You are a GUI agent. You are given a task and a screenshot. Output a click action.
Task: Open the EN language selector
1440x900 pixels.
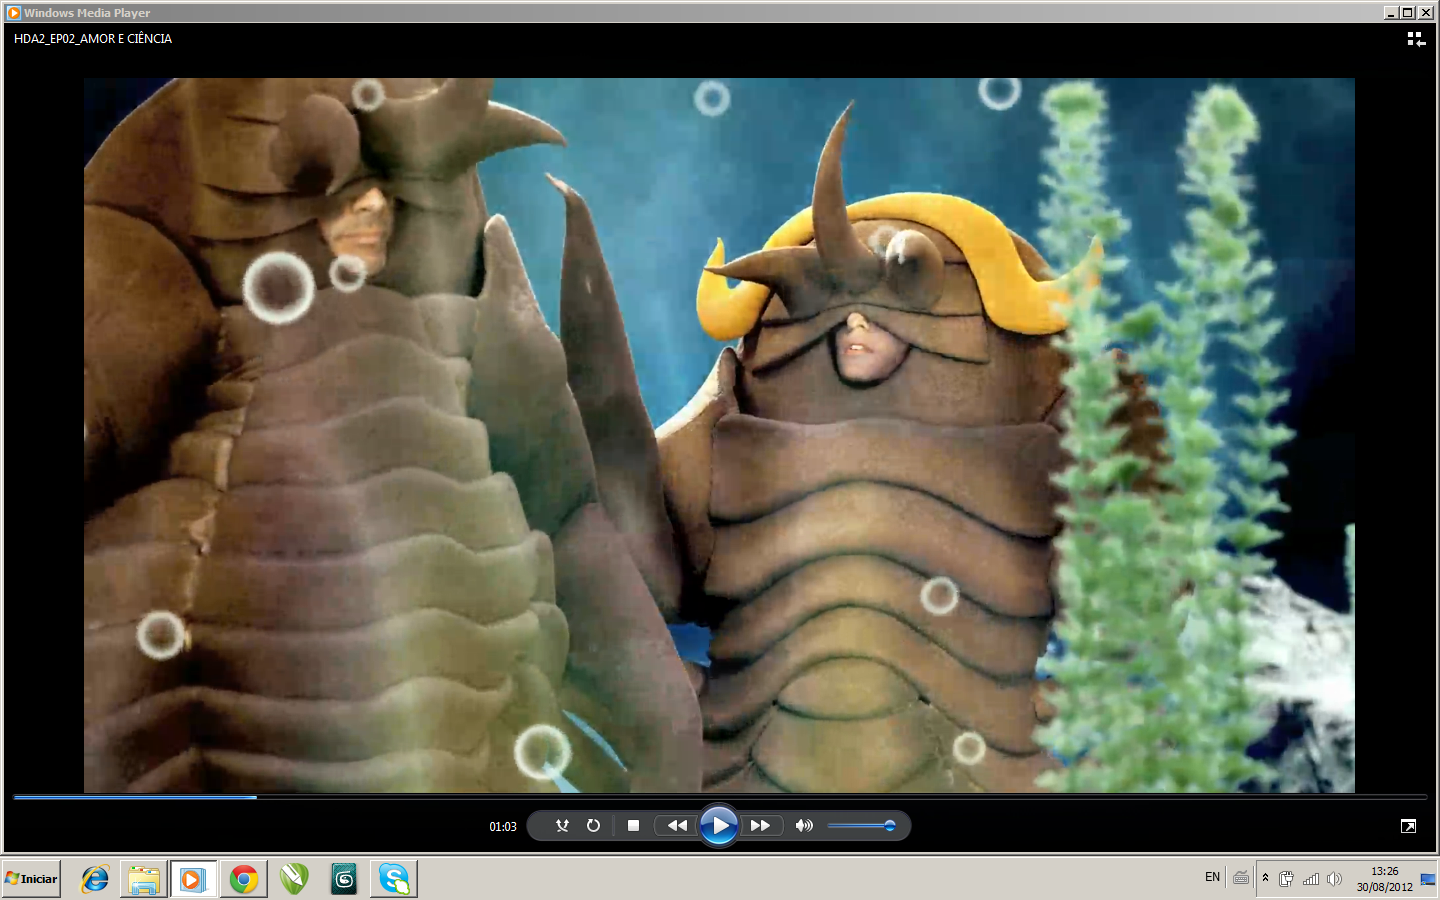tap(1212, 878)
